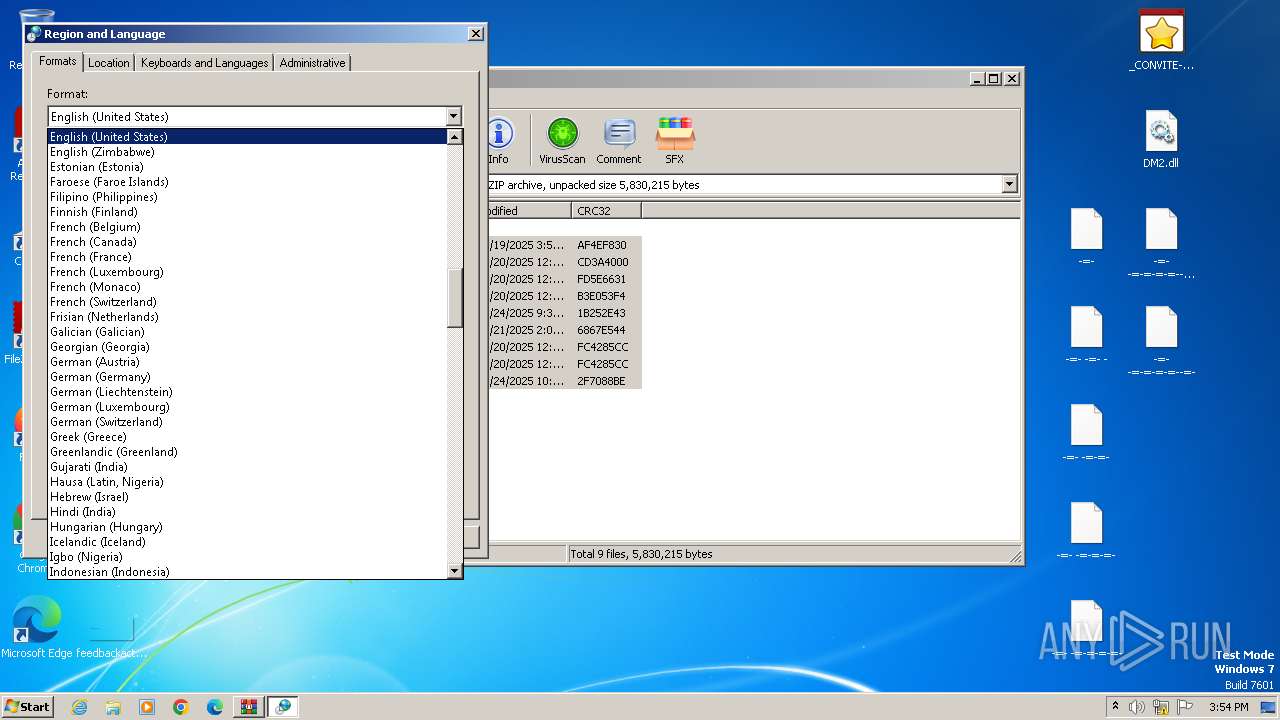1280x720 pixels.
Task: Click the taskbar clock showing 3:54 PM
Action: click(x=1228, y=707)
